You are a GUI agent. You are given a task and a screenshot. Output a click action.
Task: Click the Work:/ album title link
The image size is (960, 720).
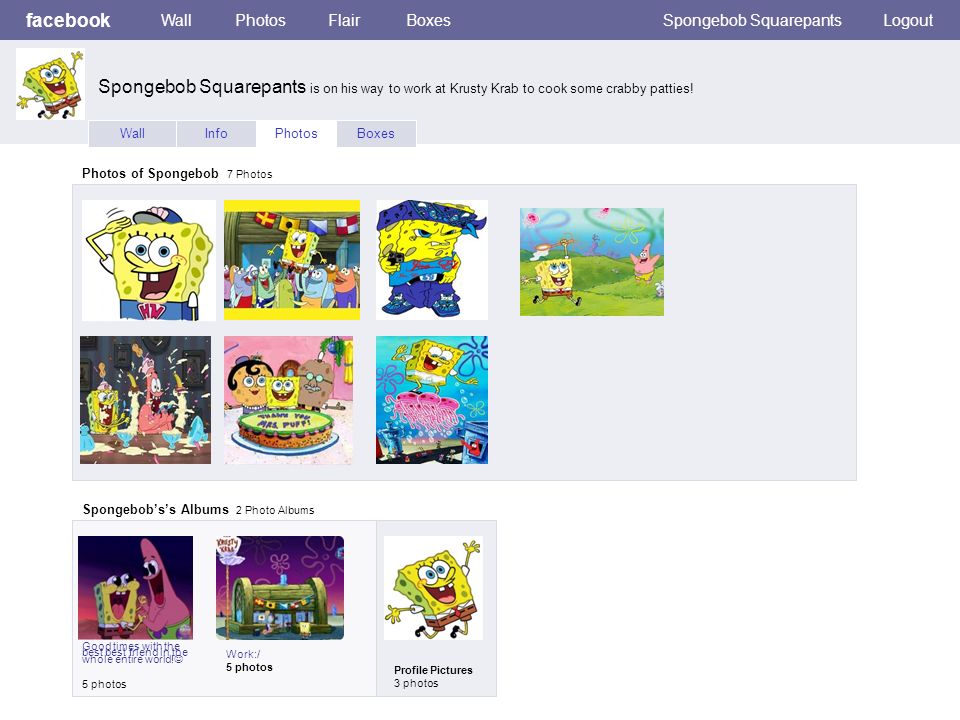pos(243,654)
